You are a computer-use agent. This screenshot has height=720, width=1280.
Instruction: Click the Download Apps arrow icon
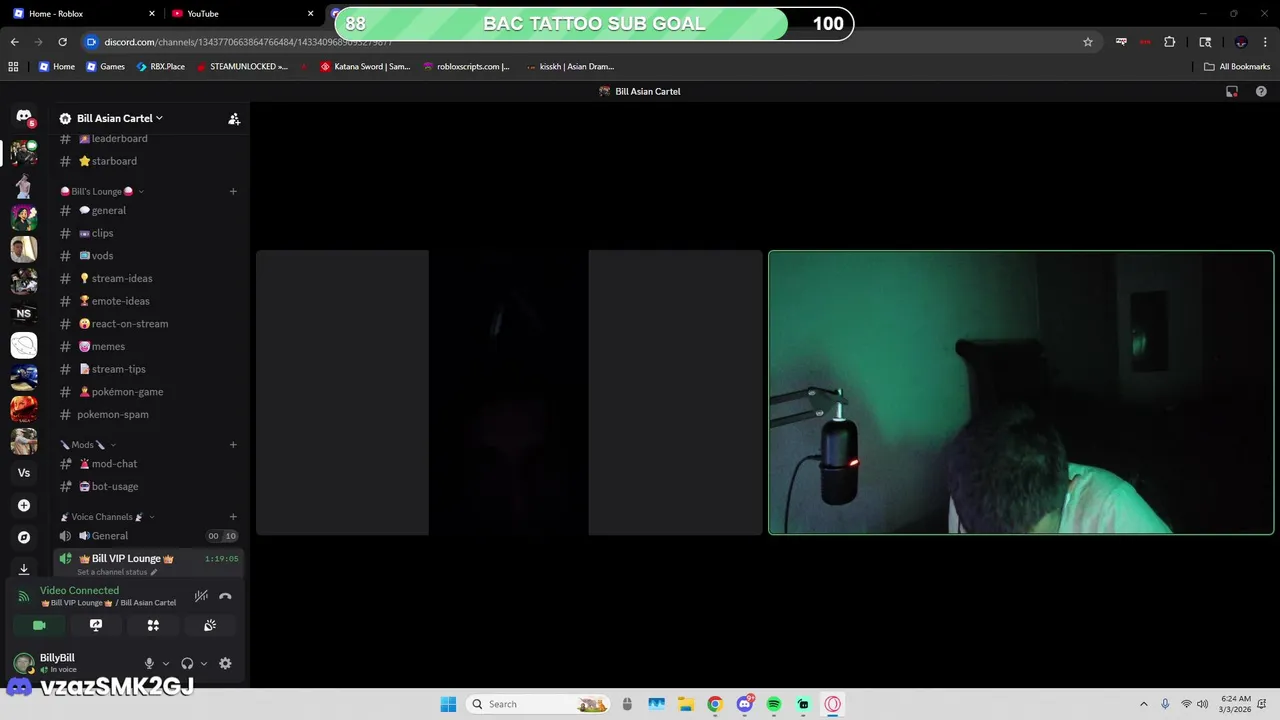coord(24,568)
